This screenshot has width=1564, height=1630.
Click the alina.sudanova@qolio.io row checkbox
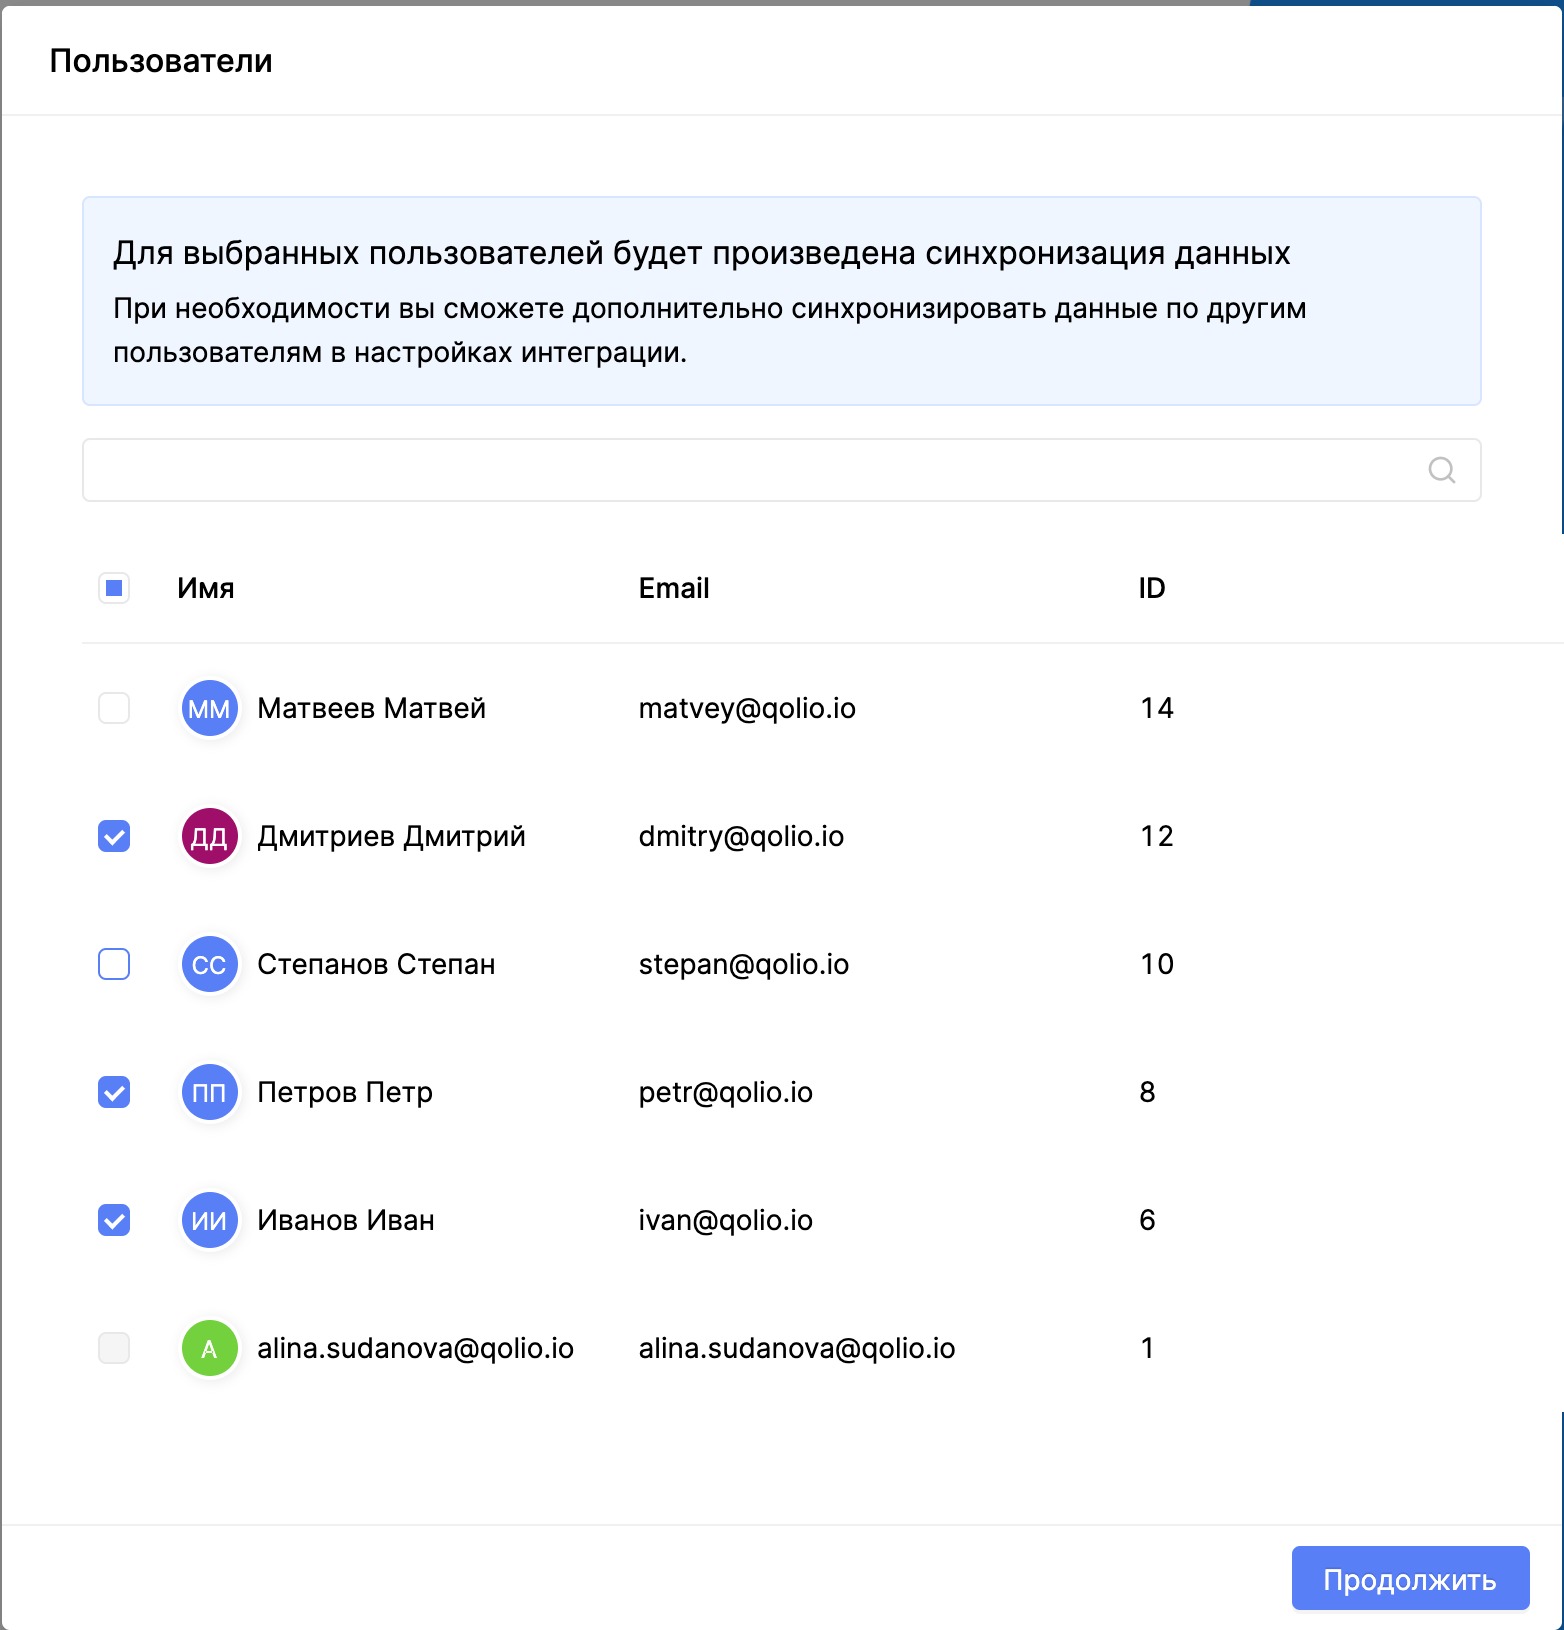(x=114, y=1348)
